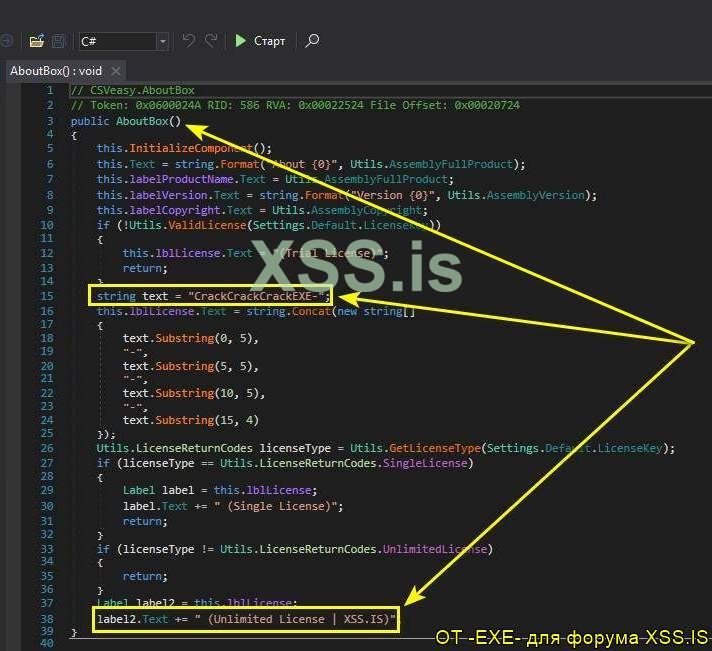Click GetLicenseType method on line 26
Image resolution: width=712 pixels, height=651 pixels.
pos(435,449)
